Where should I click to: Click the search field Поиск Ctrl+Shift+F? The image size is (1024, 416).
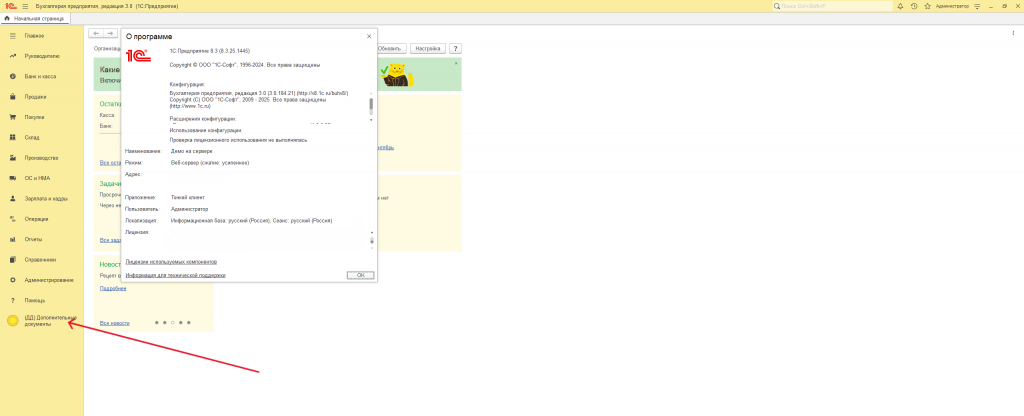point(833,6)
